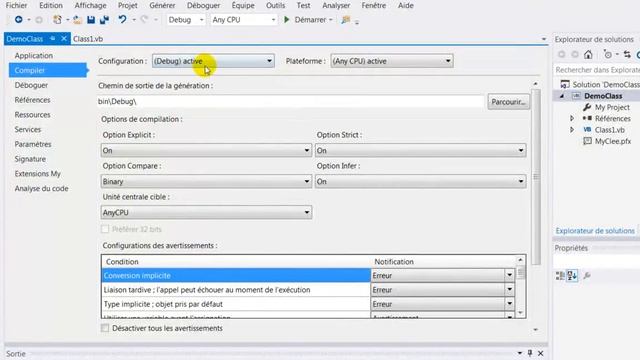Open notification dropdown for Type implicite
The width and height of the screenshot is (640, 360).
pyautogui.click(x=509, y=304)
